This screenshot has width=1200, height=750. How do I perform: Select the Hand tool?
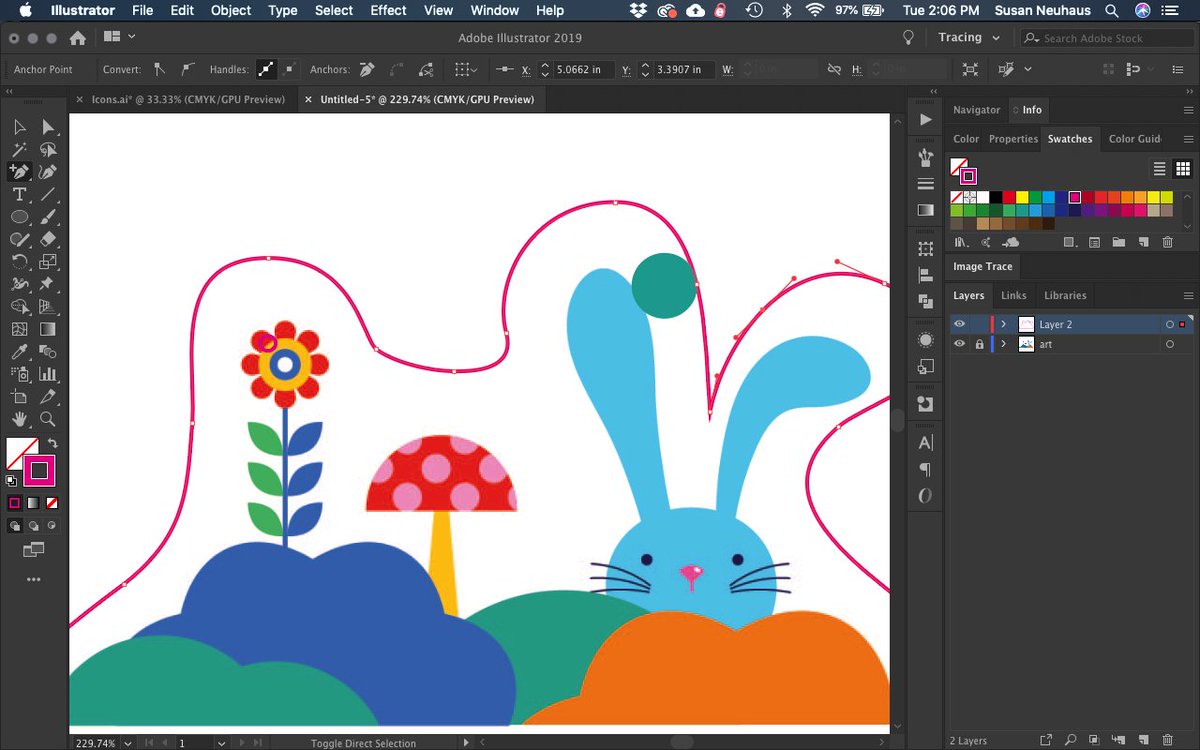coord(19,419)
